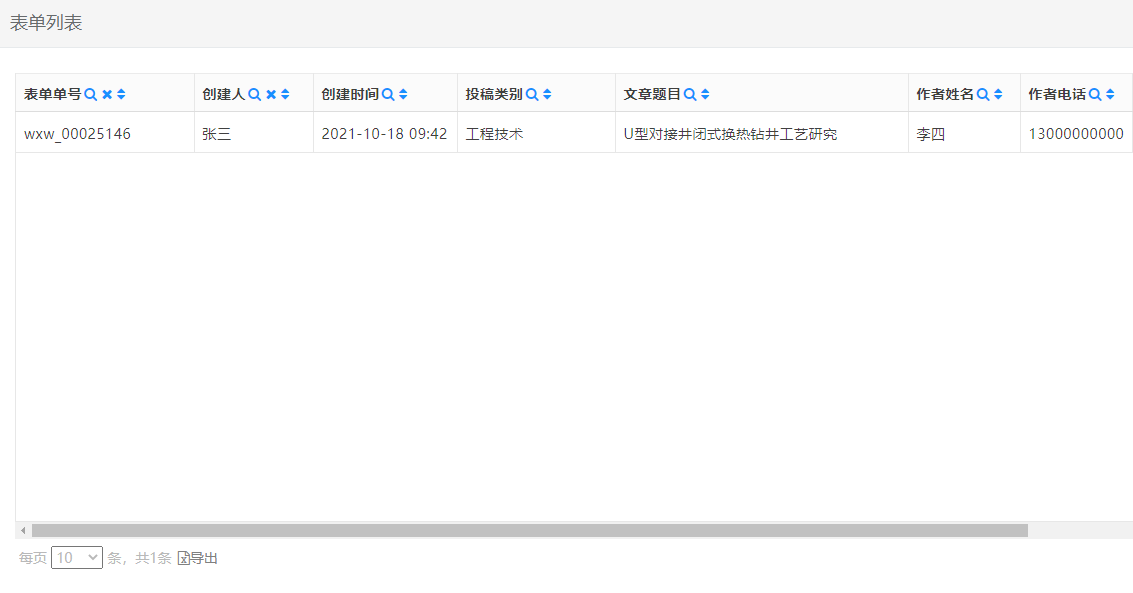Click the 创建时间 header label
The width and height of the screenshot is (1133, 593).
350,94
